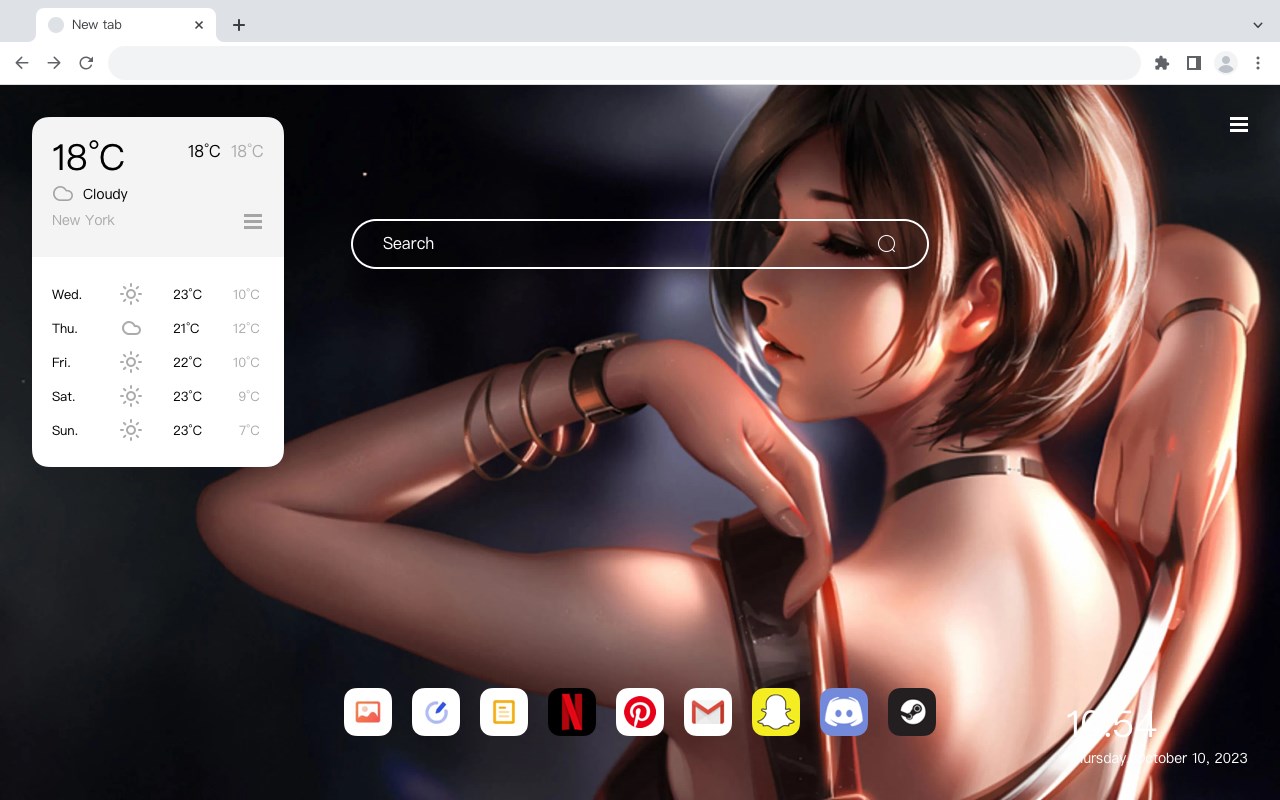Open the Chrome three-dot menu

click(x=1258, y=63)
